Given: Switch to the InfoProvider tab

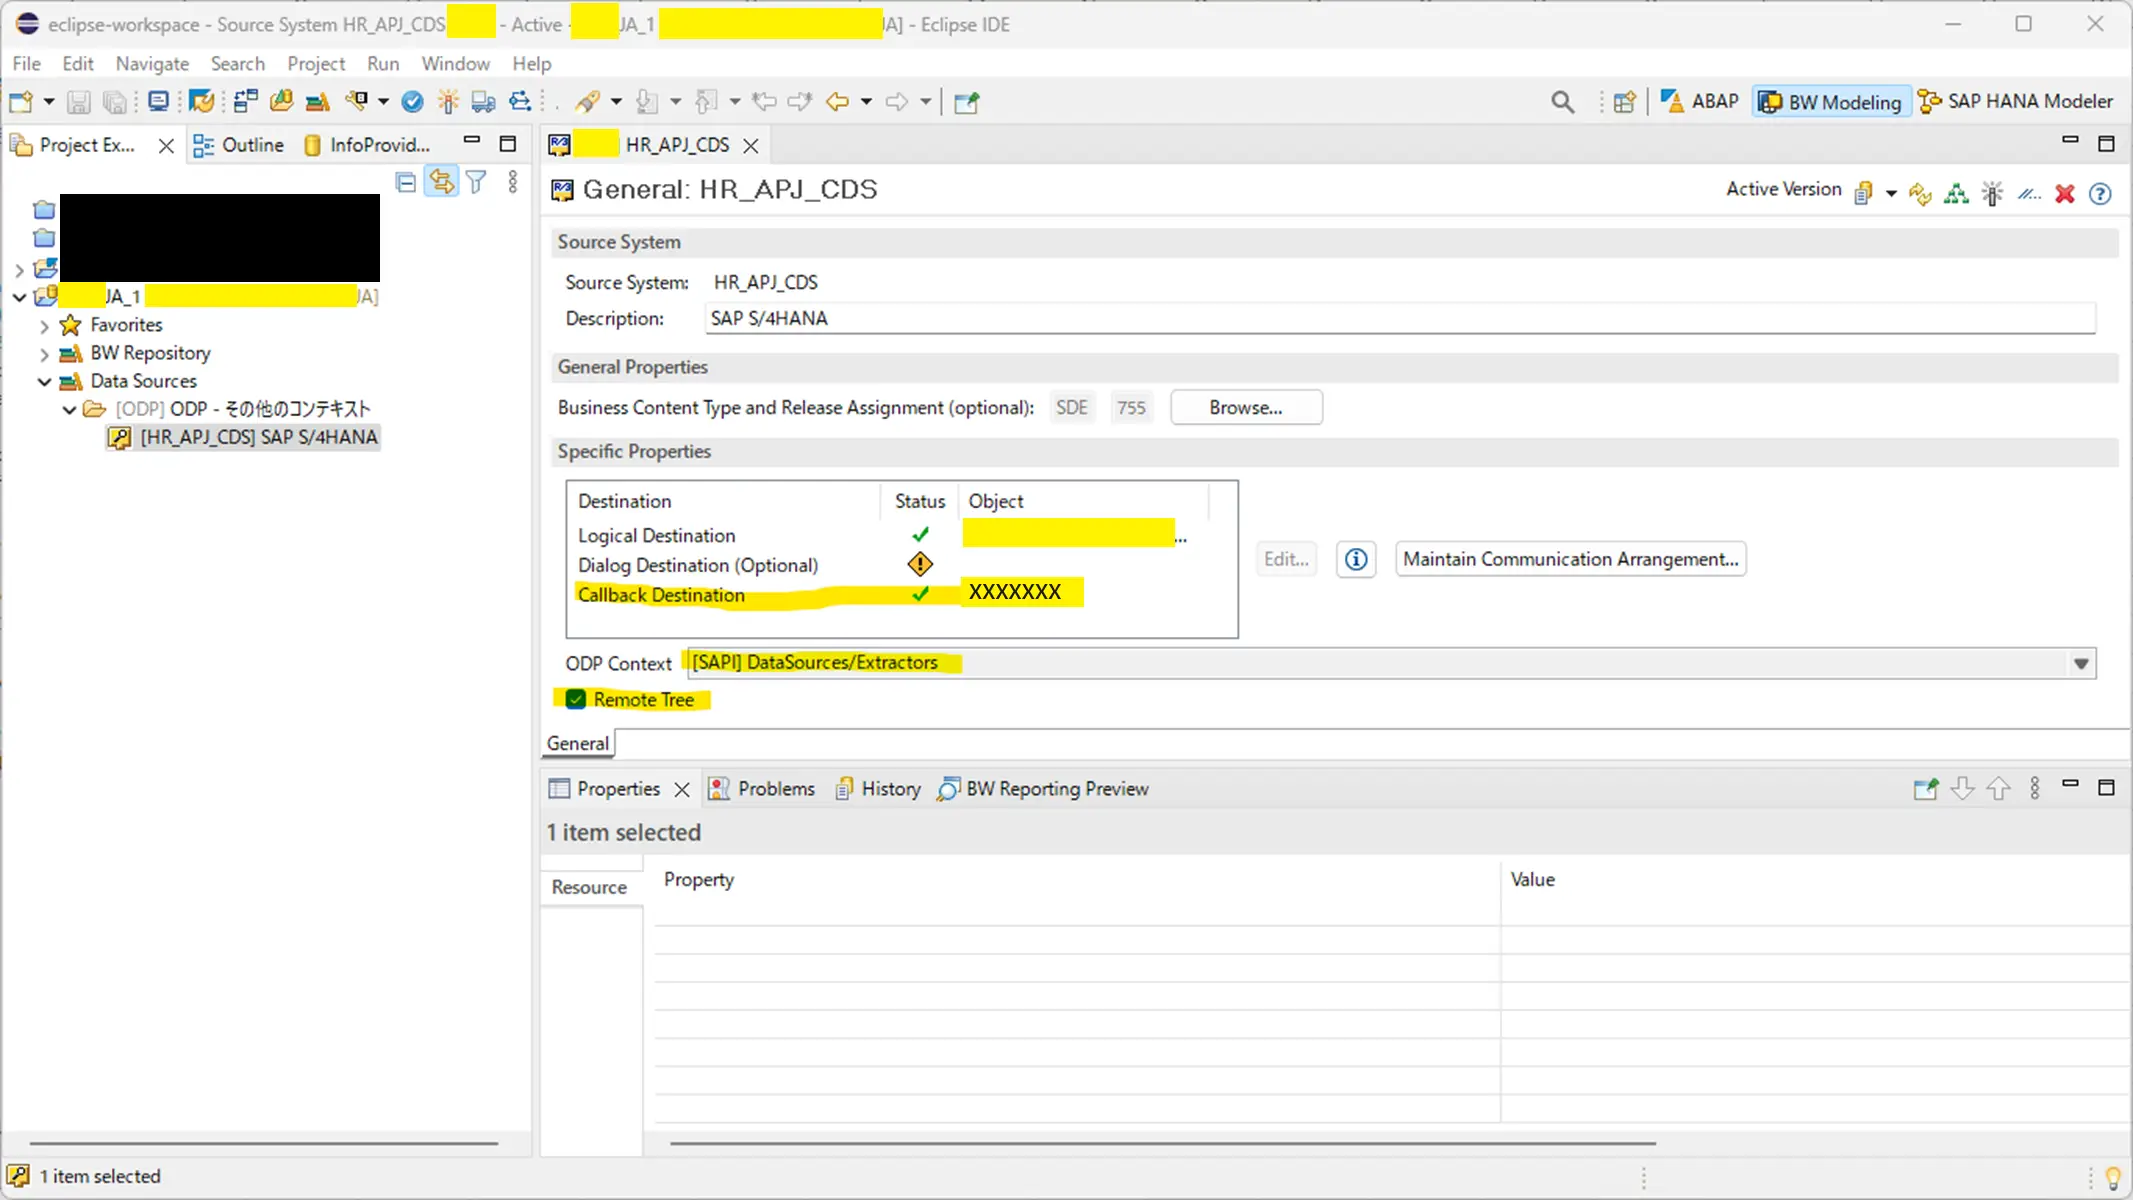Looking at the screenshot, I should pyautogui.click(x=366, y=145).
